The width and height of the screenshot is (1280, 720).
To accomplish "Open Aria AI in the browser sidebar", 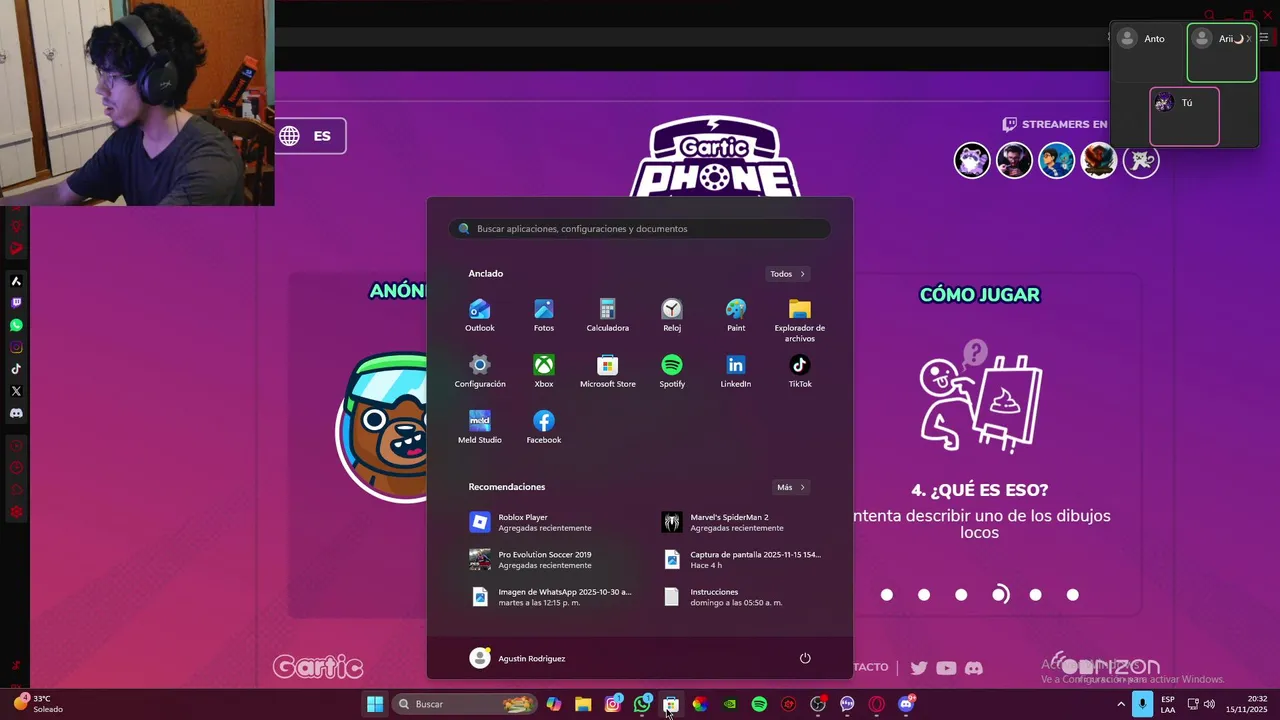I will click(x=16, y=281).
